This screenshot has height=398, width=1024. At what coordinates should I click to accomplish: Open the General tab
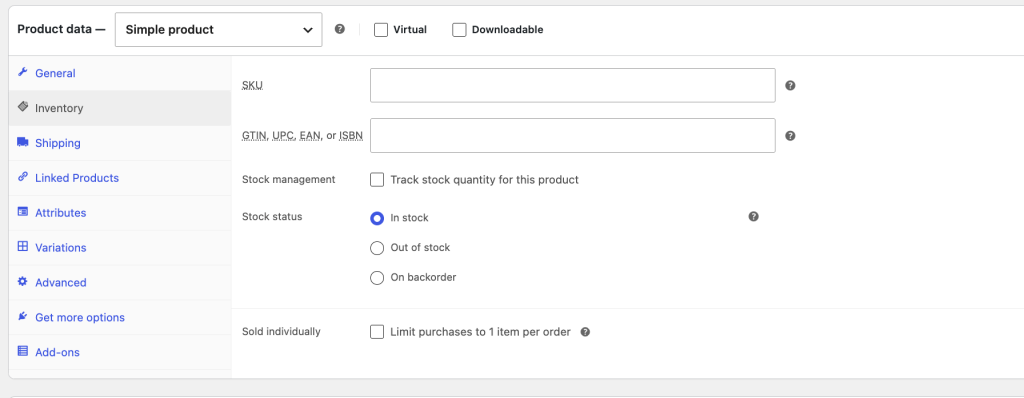[120, 73]
